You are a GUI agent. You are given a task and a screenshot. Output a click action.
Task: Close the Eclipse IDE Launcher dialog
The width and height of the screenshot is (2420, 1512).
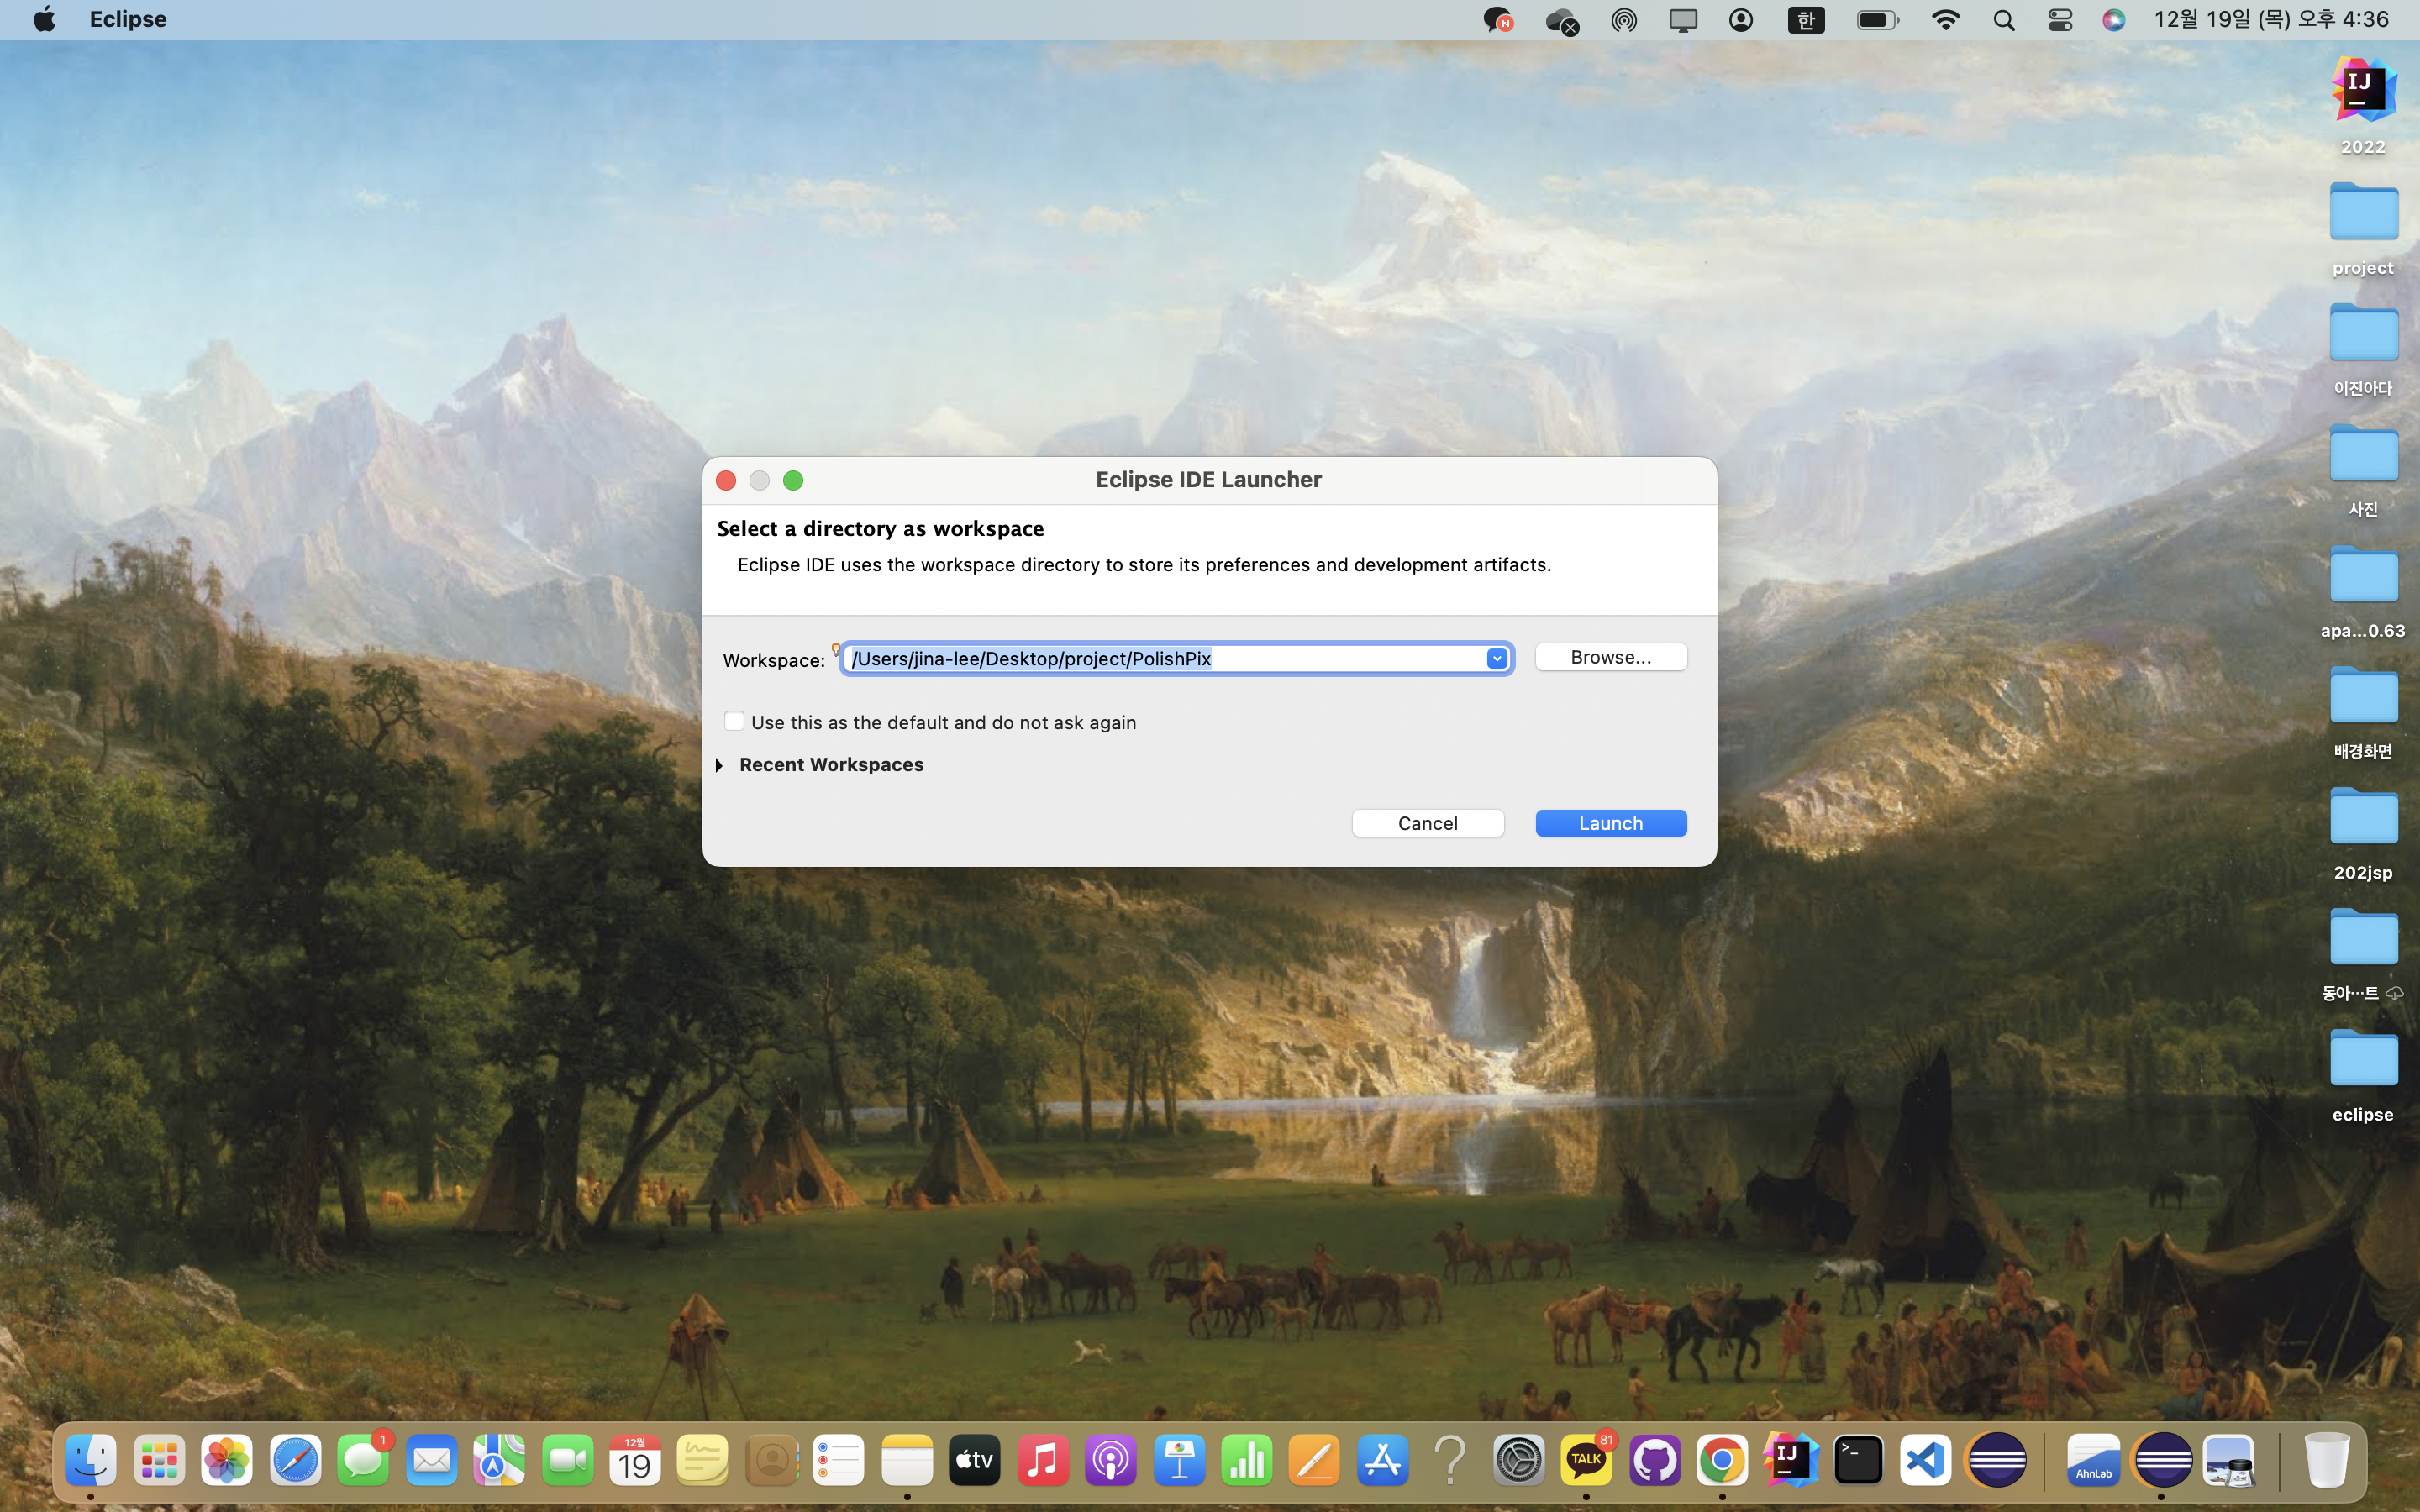[726, 481]
